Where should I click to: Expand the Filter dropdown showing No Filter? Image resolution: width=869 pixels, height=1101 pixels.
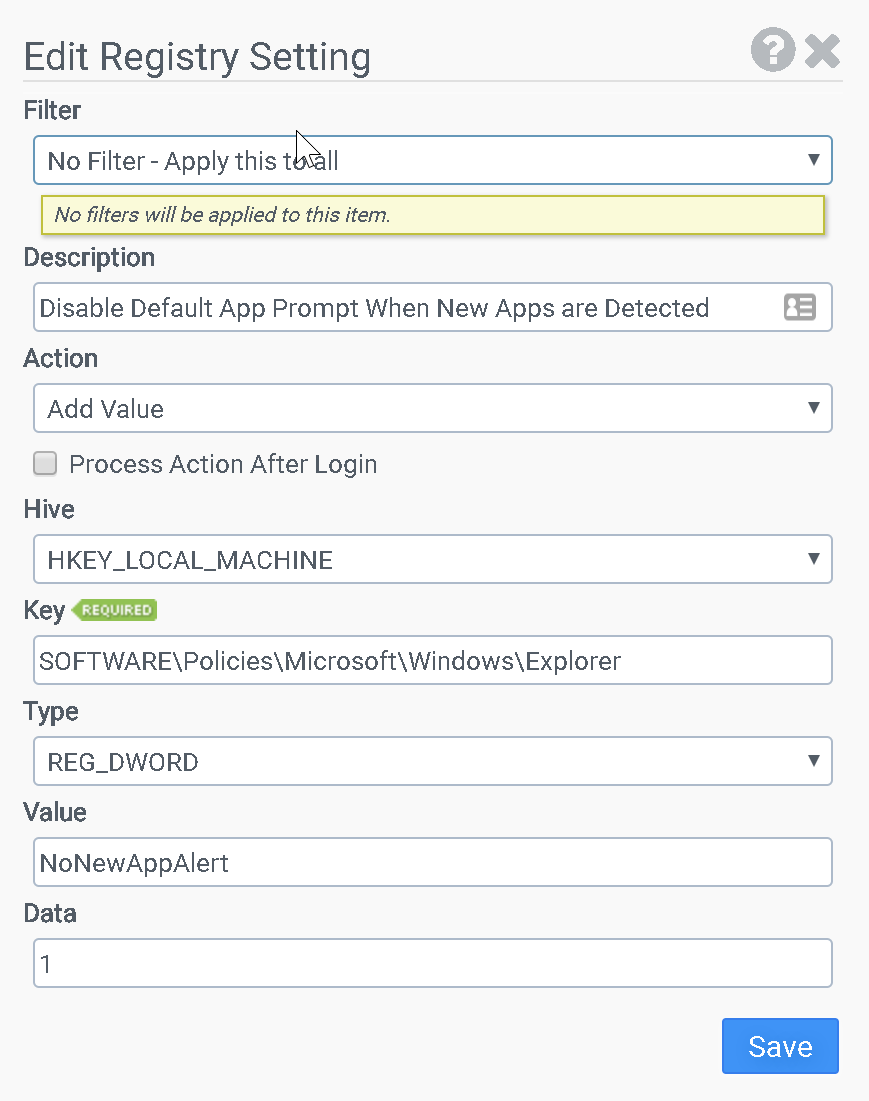(432, 160)
